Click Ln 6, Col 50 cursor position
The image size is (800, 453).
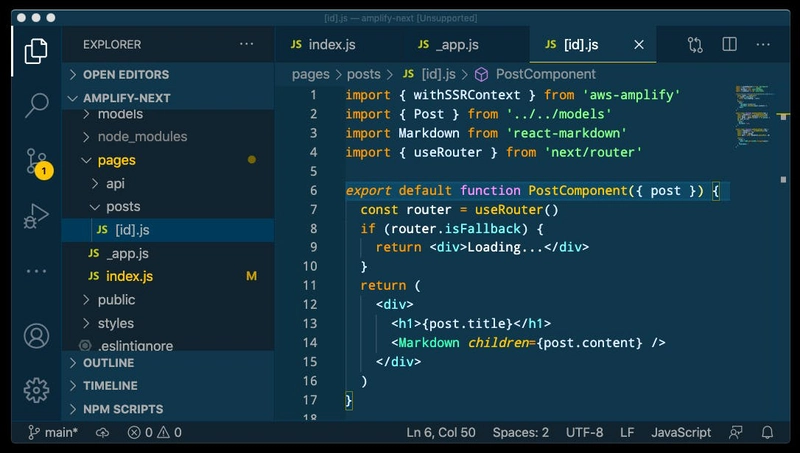point(441,433)
